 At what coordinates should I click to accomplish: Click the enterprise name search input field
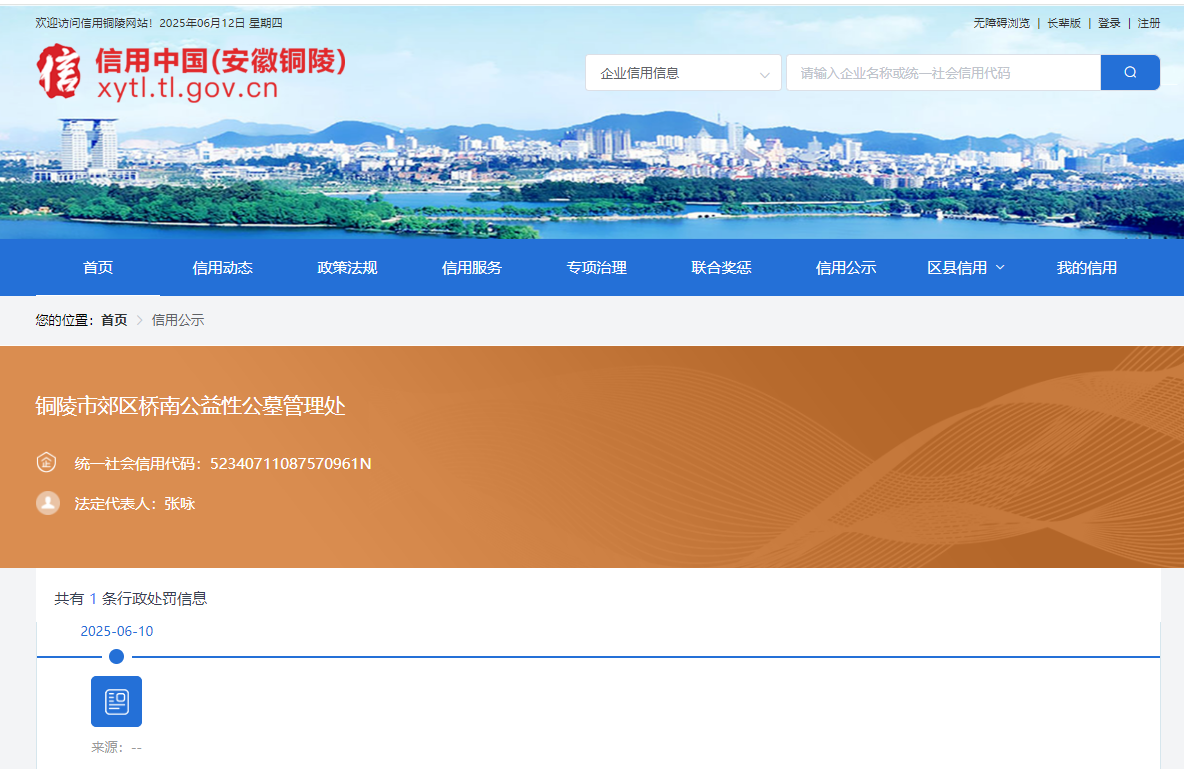pos(943,73)
